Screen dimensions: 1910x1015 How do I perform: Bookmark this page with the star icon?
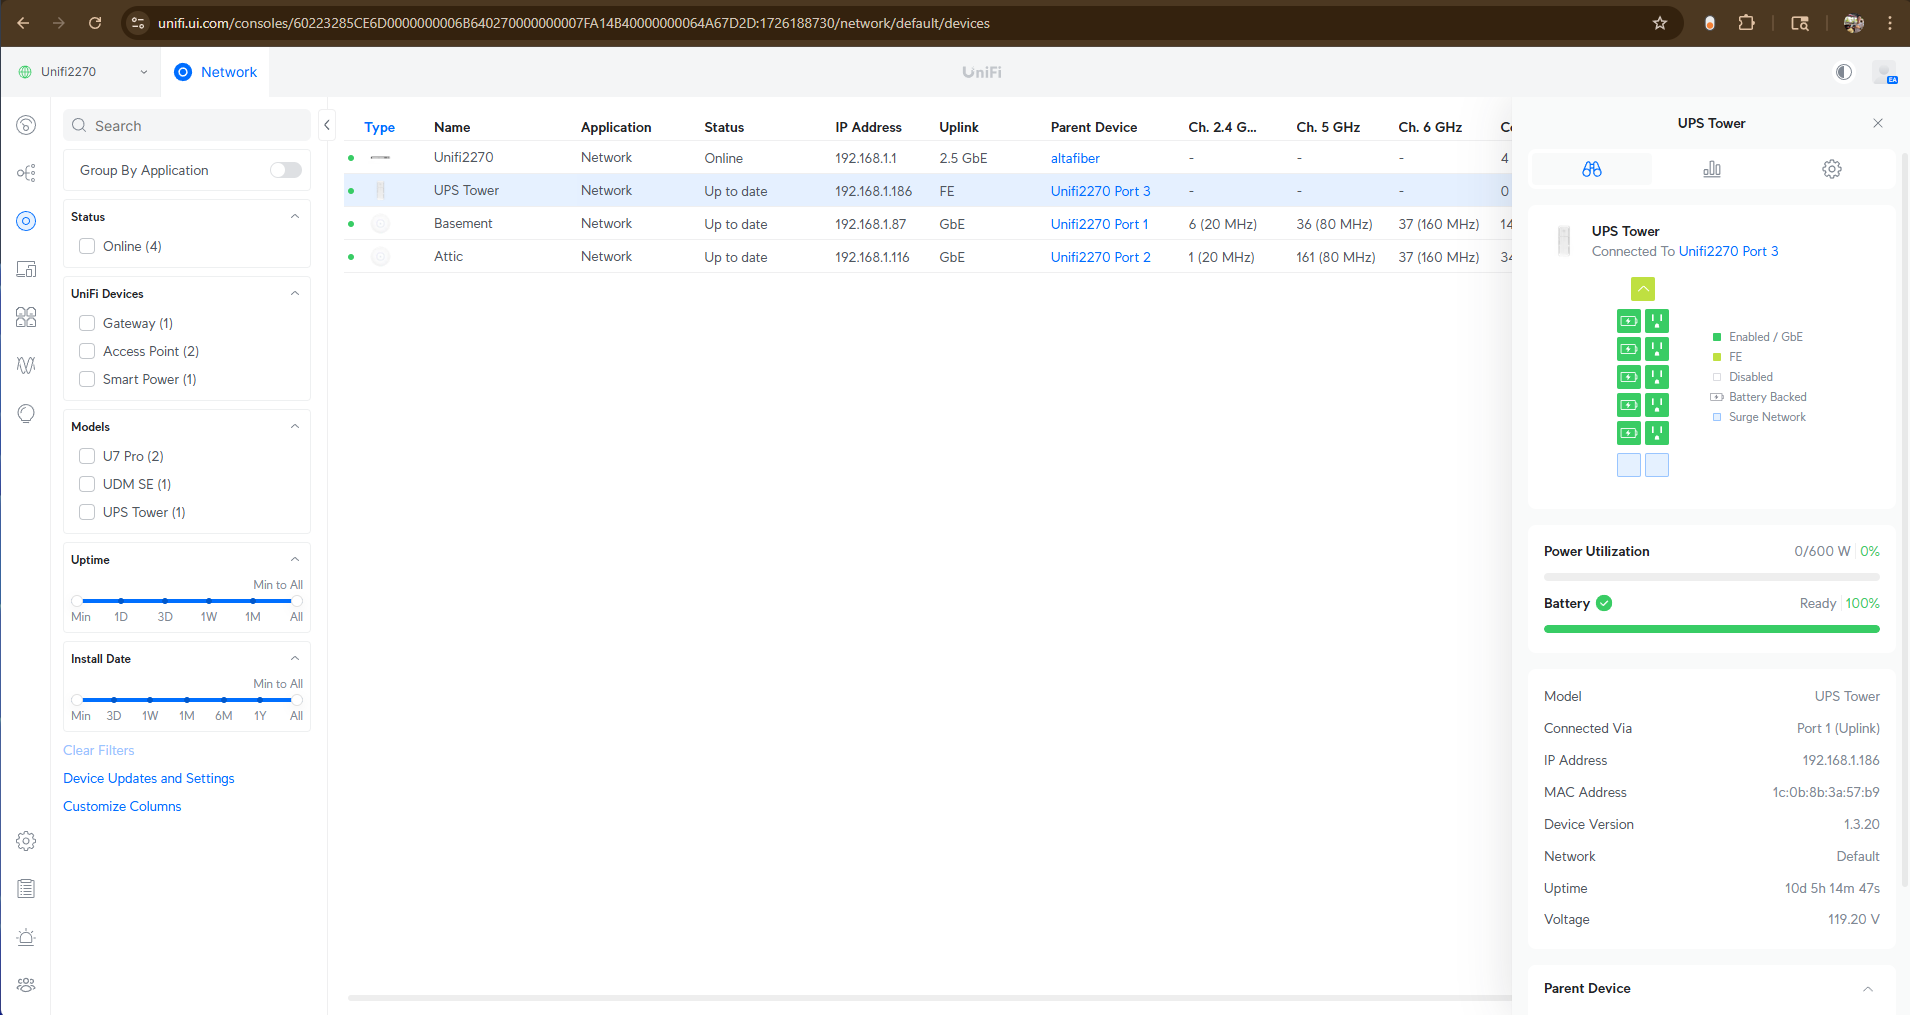1660,23
